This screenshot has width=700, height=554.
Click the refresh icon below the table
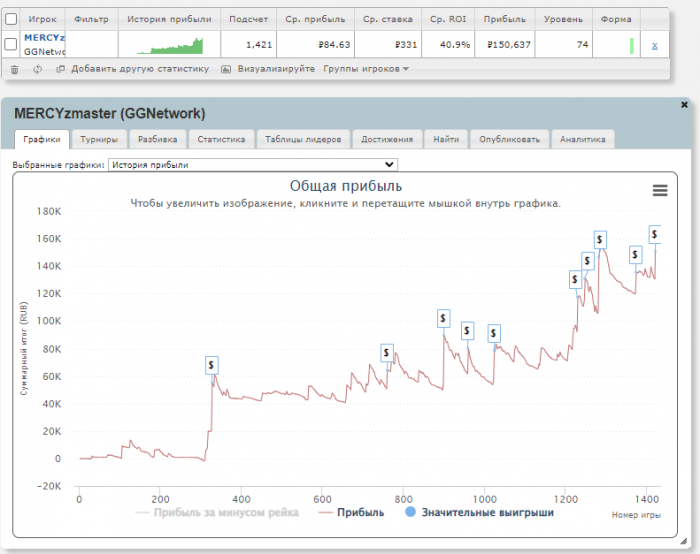click(38, 69)
